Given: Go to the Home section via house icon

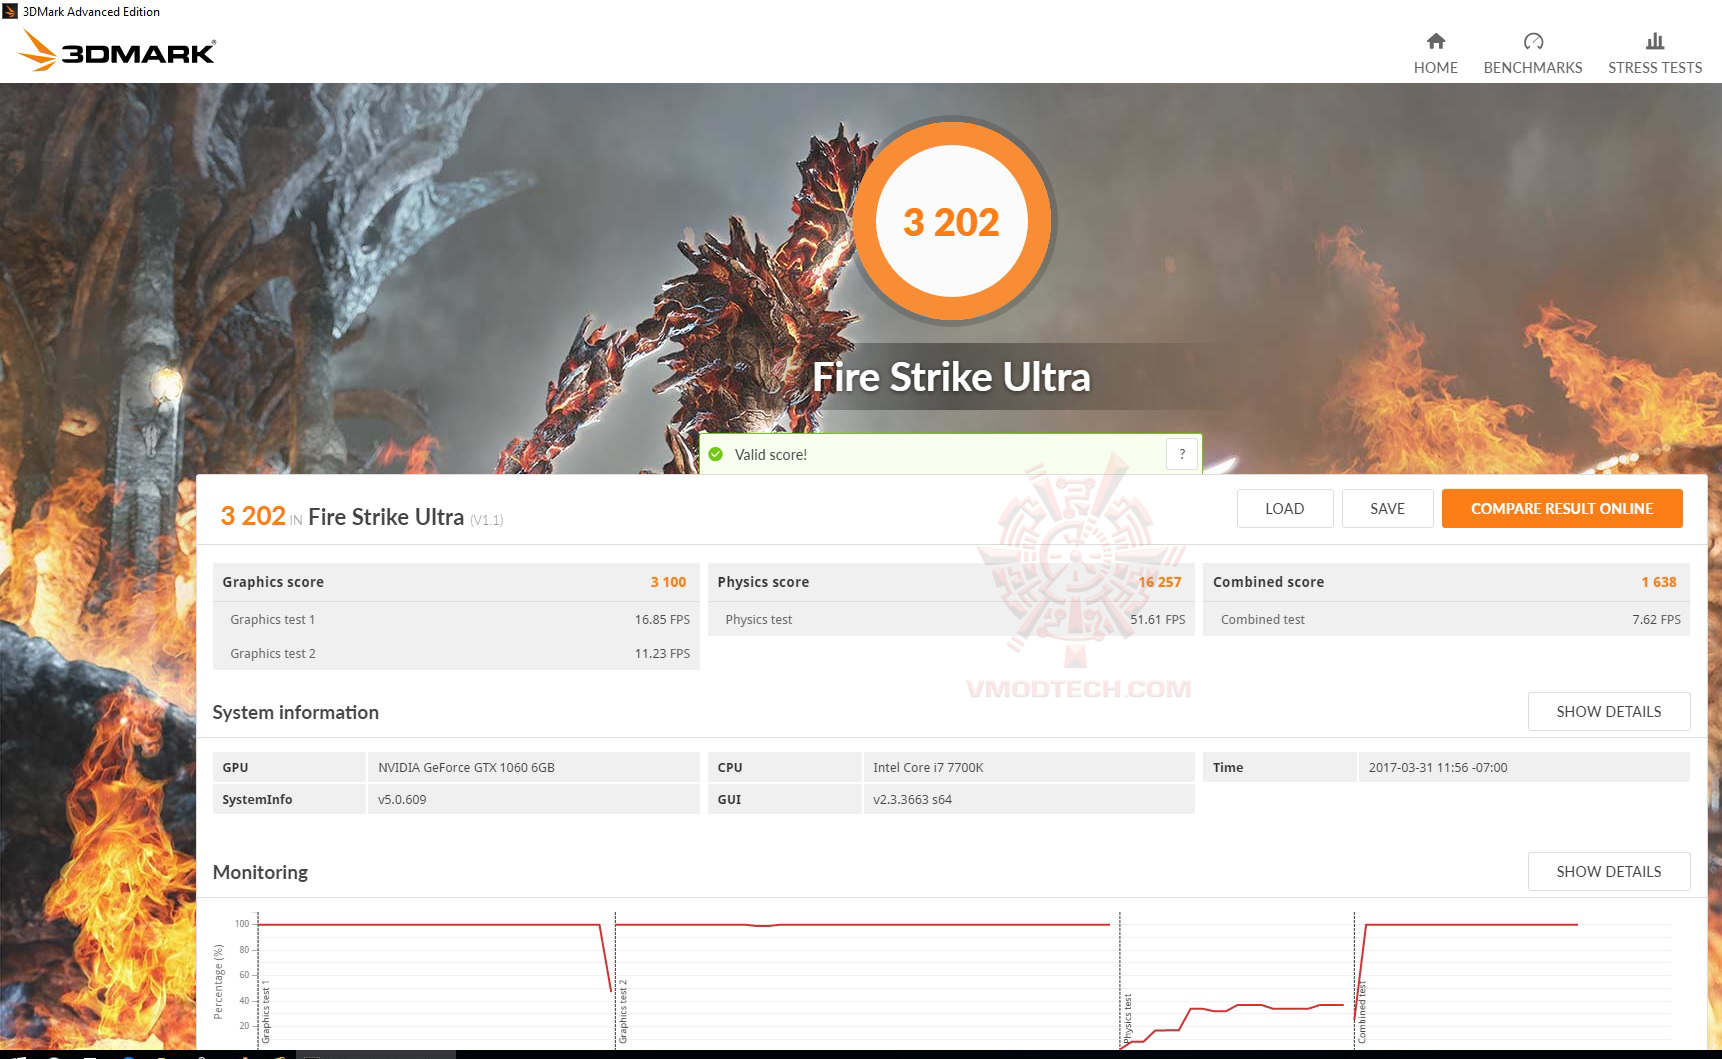Looking at the screenshot, I should tap(1435, 41).
